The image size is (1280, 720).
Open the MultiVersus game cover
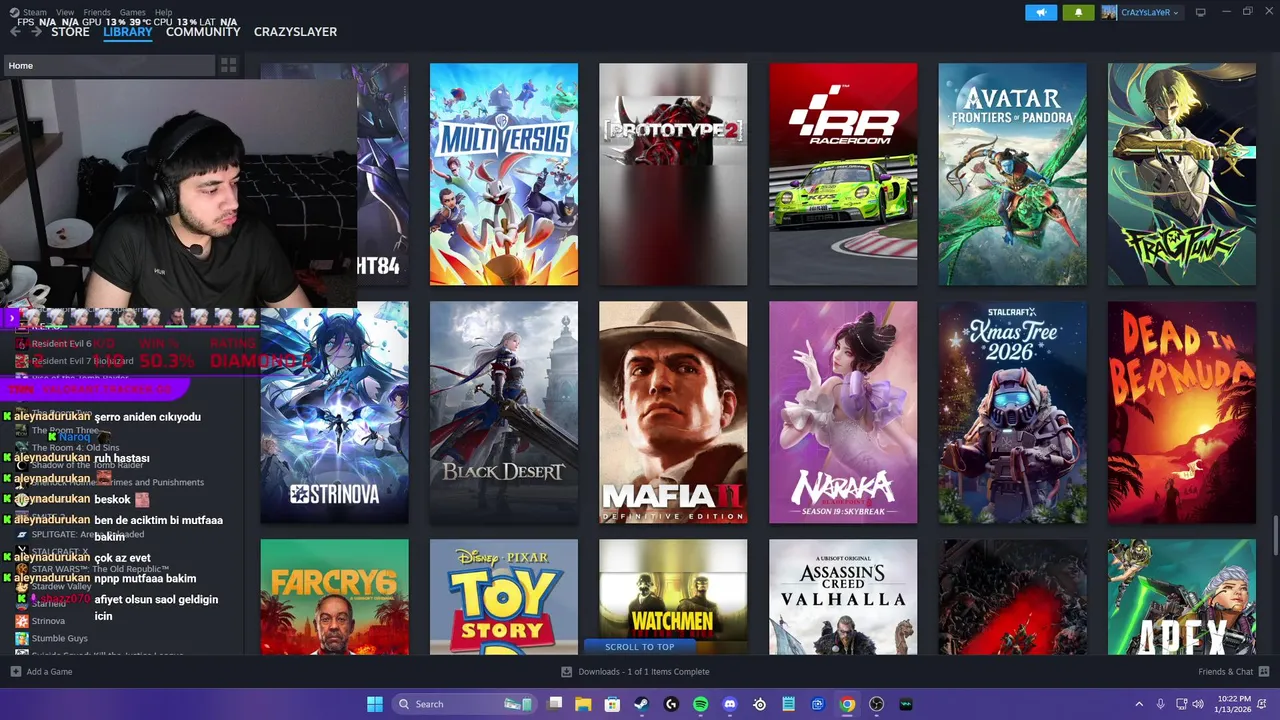504,174
